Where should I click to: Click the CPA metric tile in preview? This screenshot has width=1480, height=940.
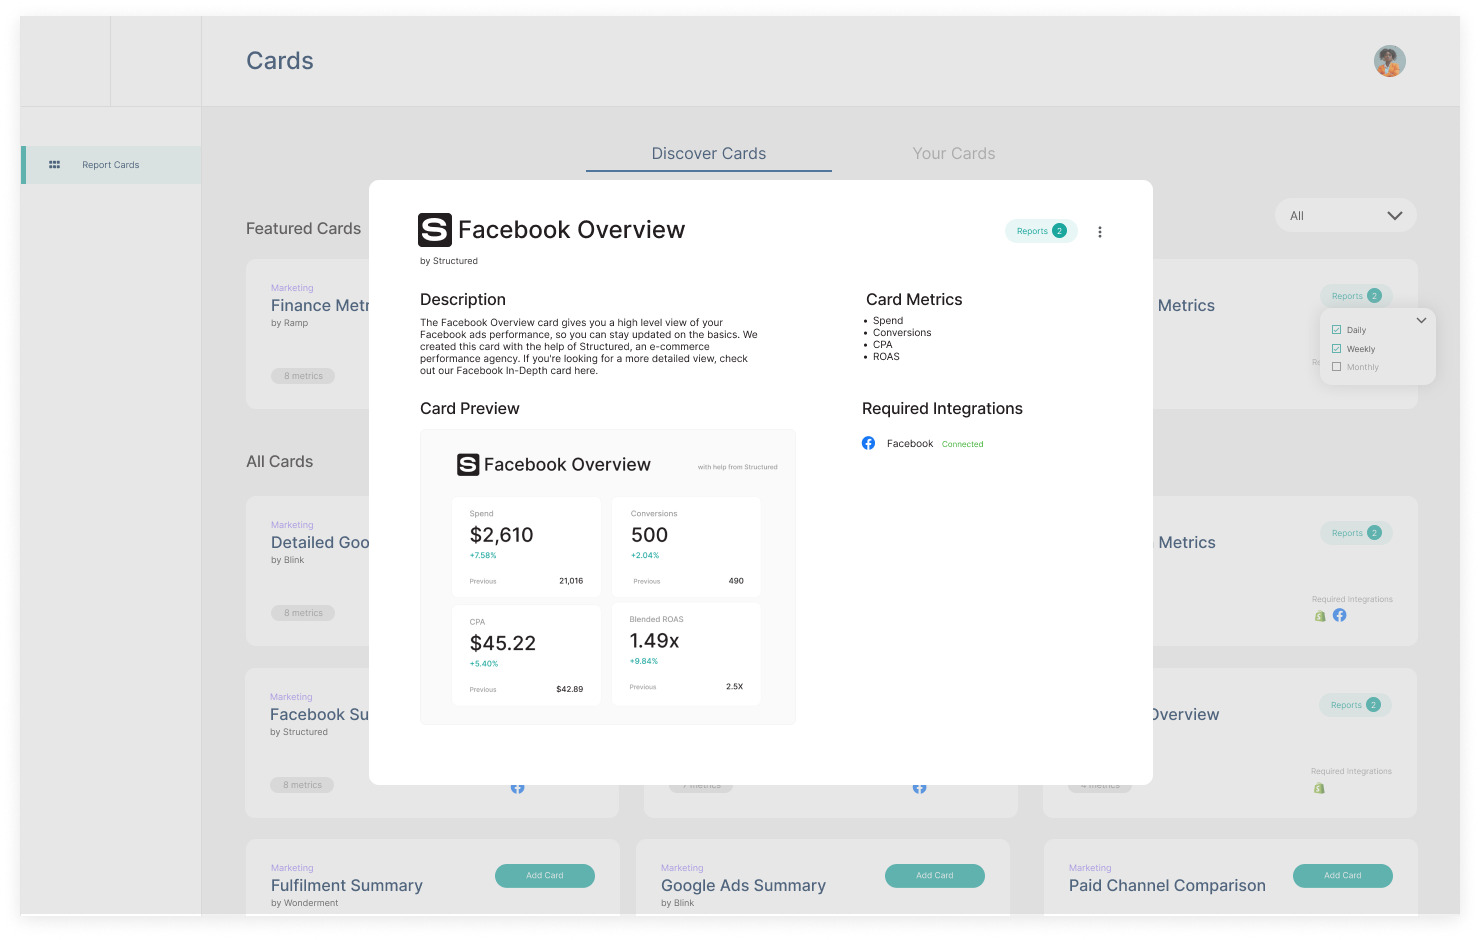pyautogui.click(x=526, y=655)
